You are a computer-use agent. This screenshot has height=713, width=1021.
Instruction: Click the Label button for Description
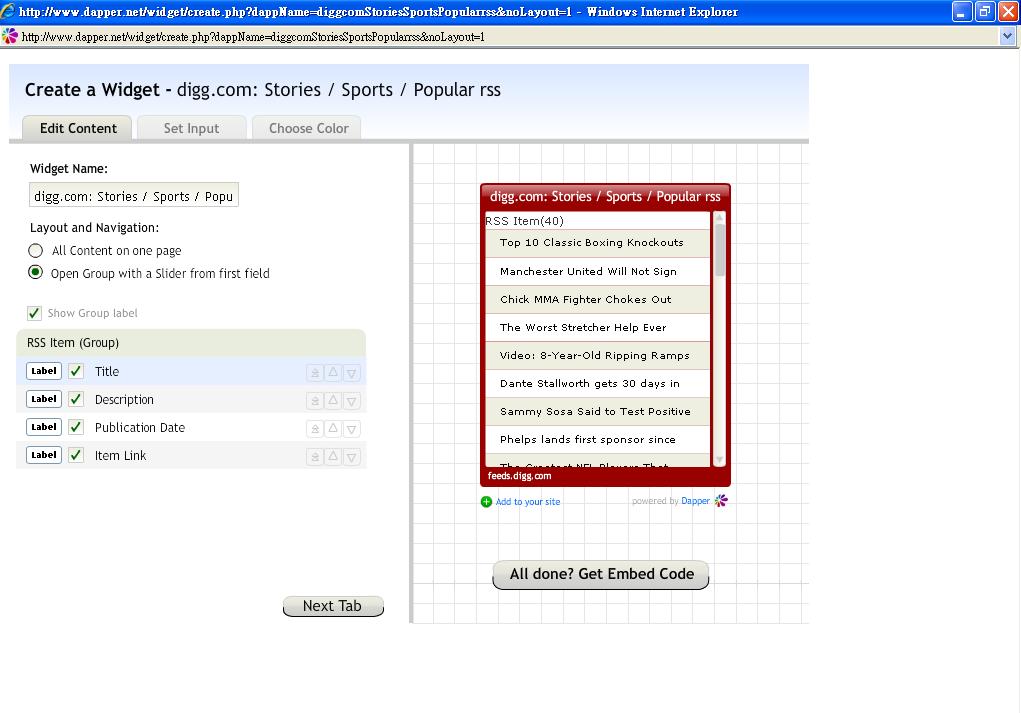[x=44, y=399]
